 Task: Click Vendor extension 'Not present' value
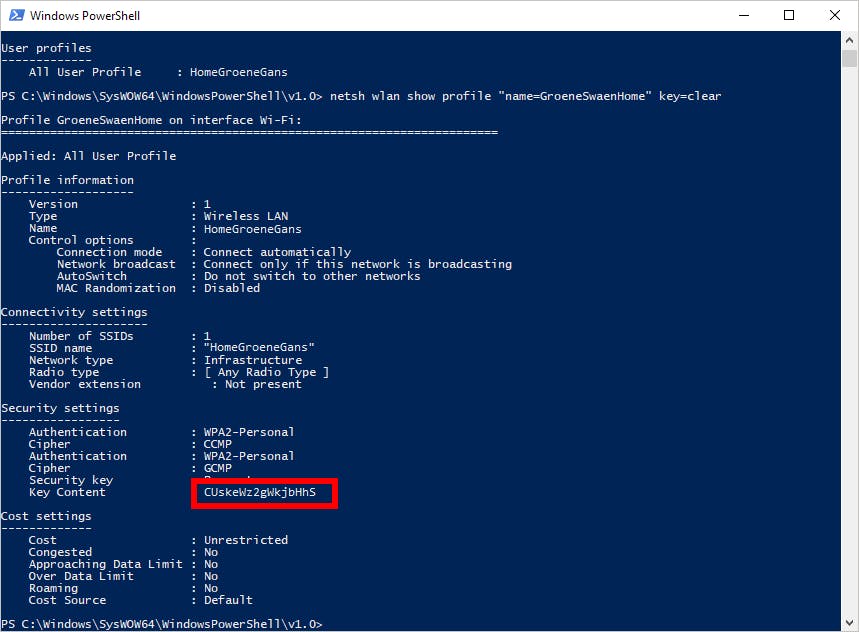tap(263, 384)
